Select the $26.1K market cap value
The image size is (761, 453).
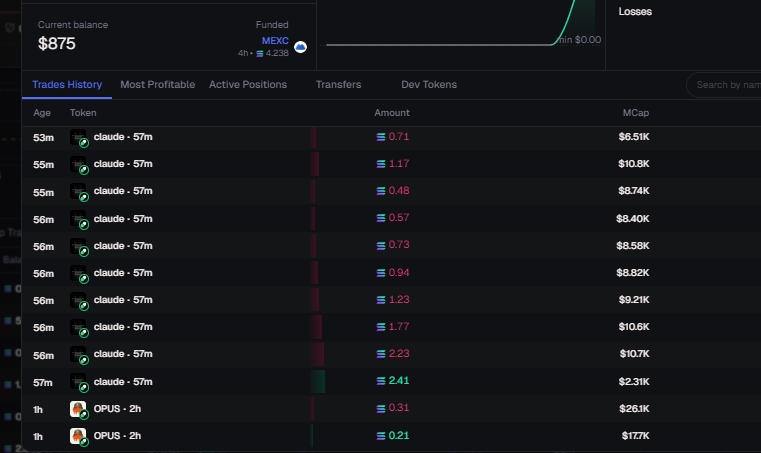634,409
